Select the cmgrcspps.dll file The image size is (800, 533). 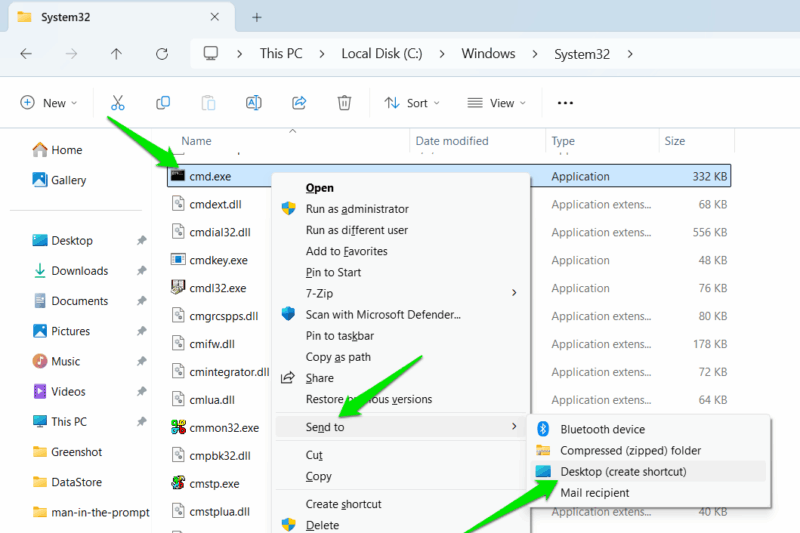tap(223, 316)
